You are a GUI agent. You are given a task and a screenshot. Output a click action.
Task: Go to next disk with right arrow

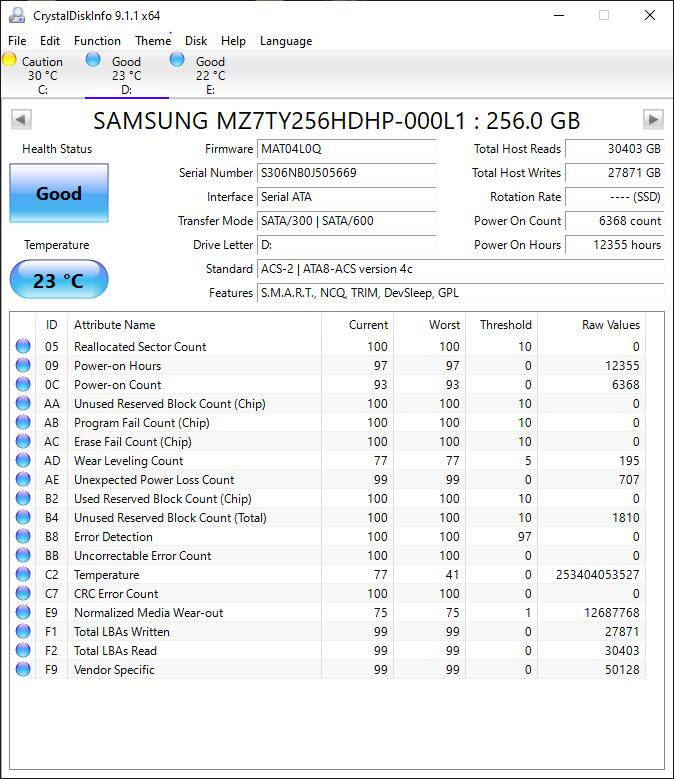point(653,120)
